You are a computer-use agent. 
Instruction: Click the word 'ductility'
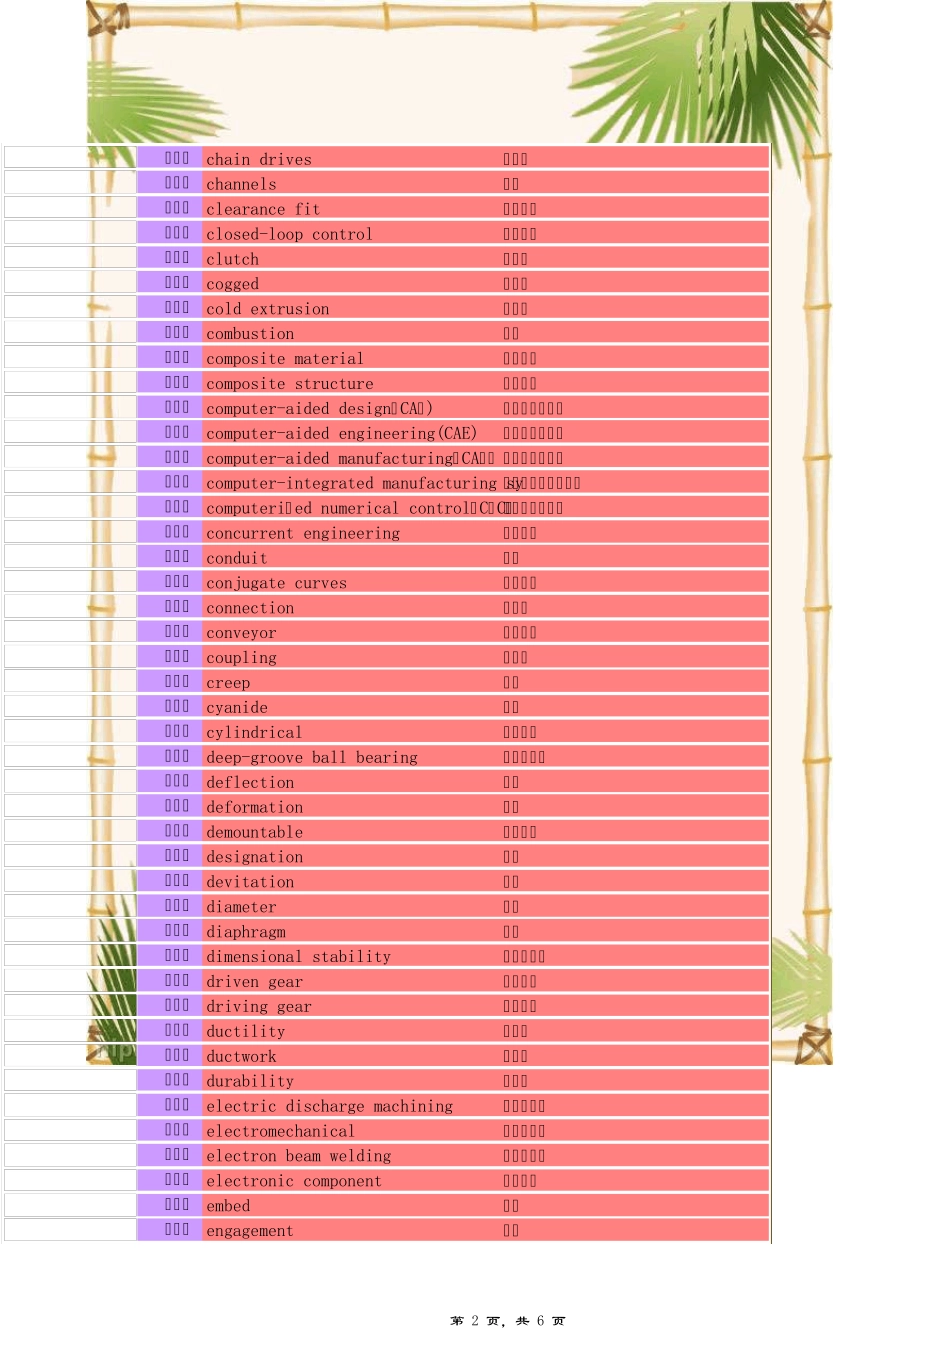[x=245, y=1031]
